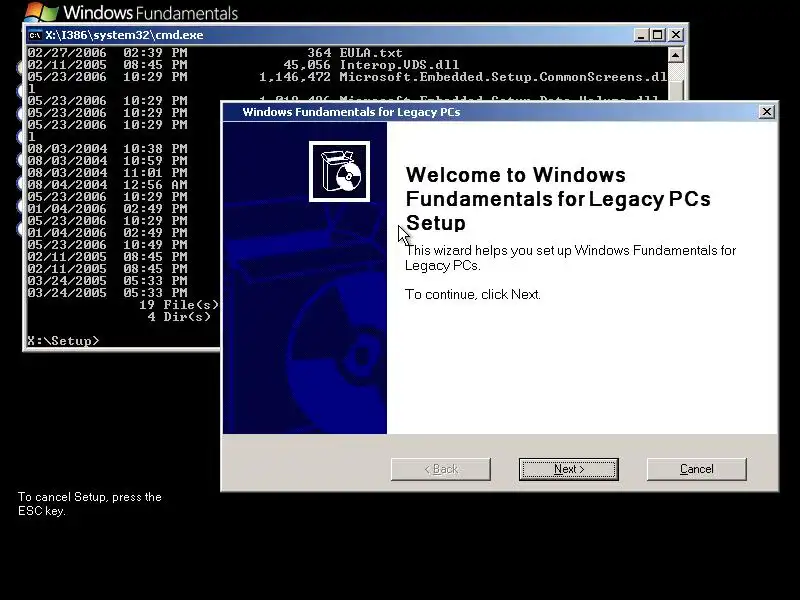Viewport: 800px width, 600px height.
Task: Minimize the cmd.exe window
Action: pos(641,35)
